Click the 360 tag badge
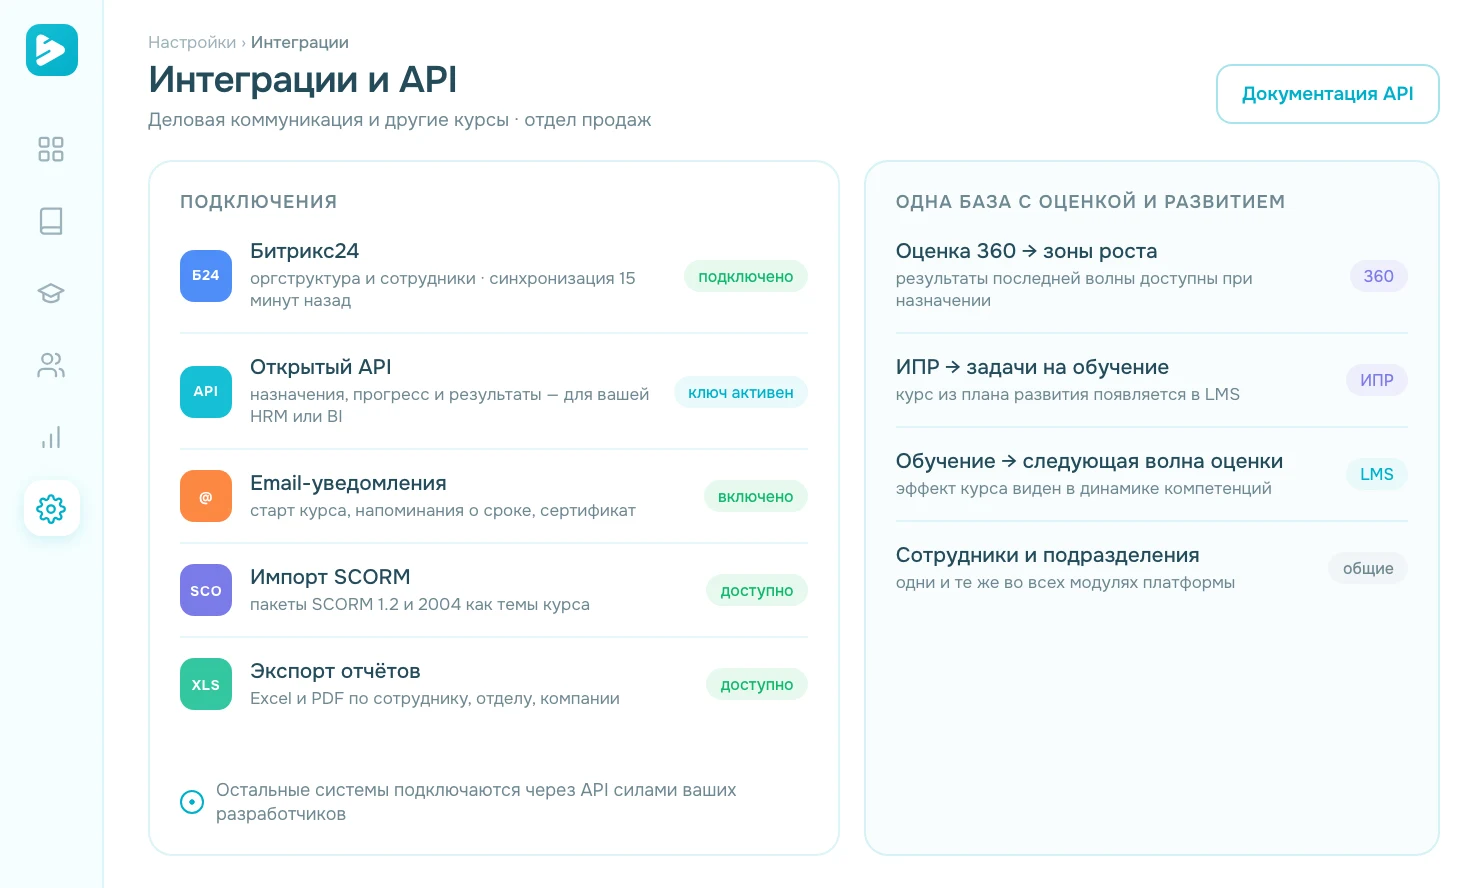 1379,276
